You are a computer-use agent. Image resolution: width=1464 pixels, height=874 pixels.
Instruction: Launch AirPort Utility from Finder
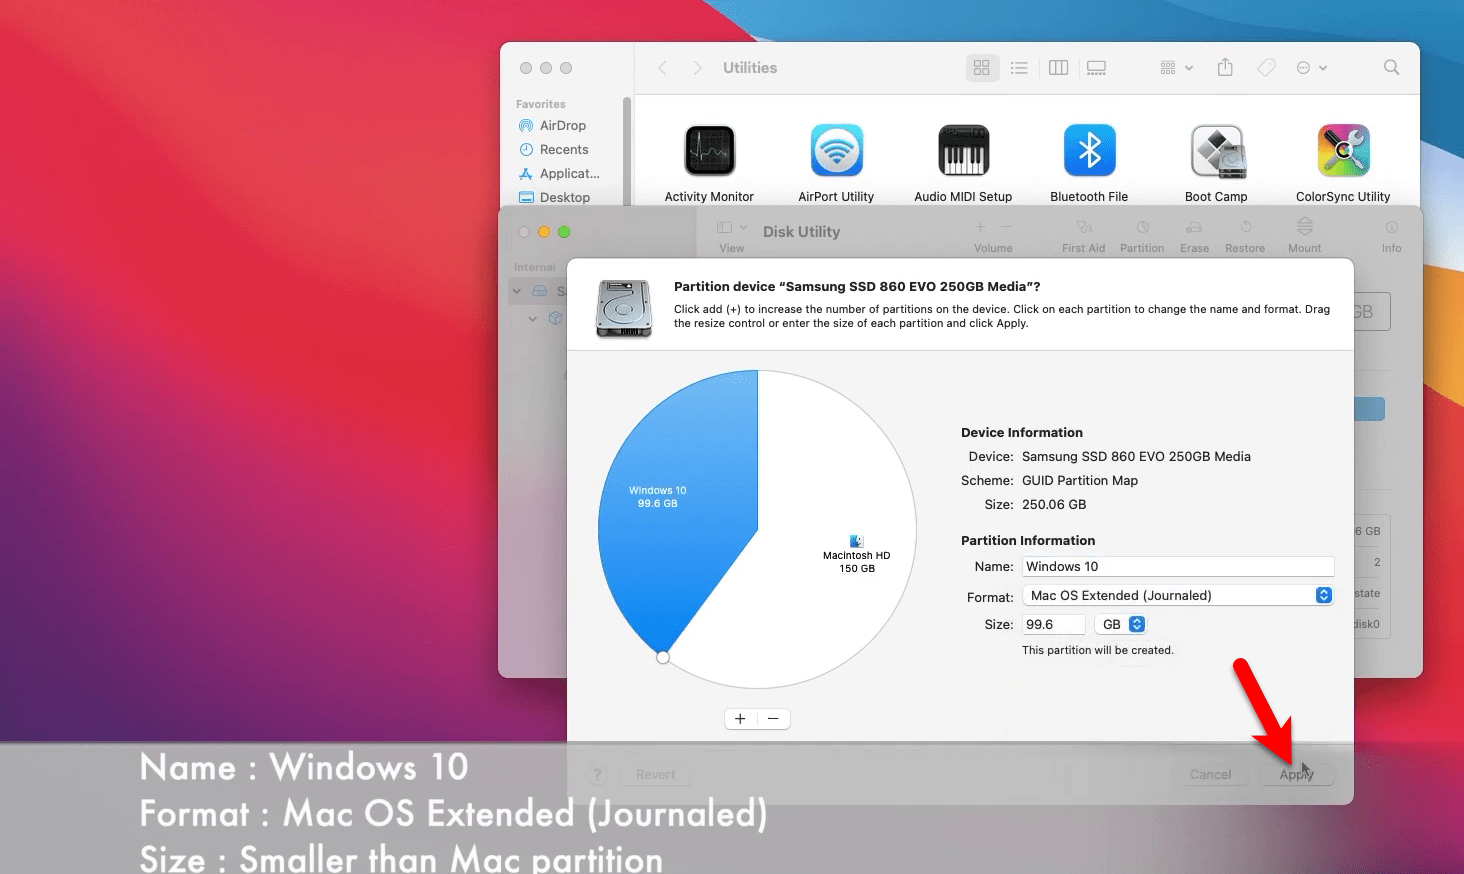coord(837,151)
